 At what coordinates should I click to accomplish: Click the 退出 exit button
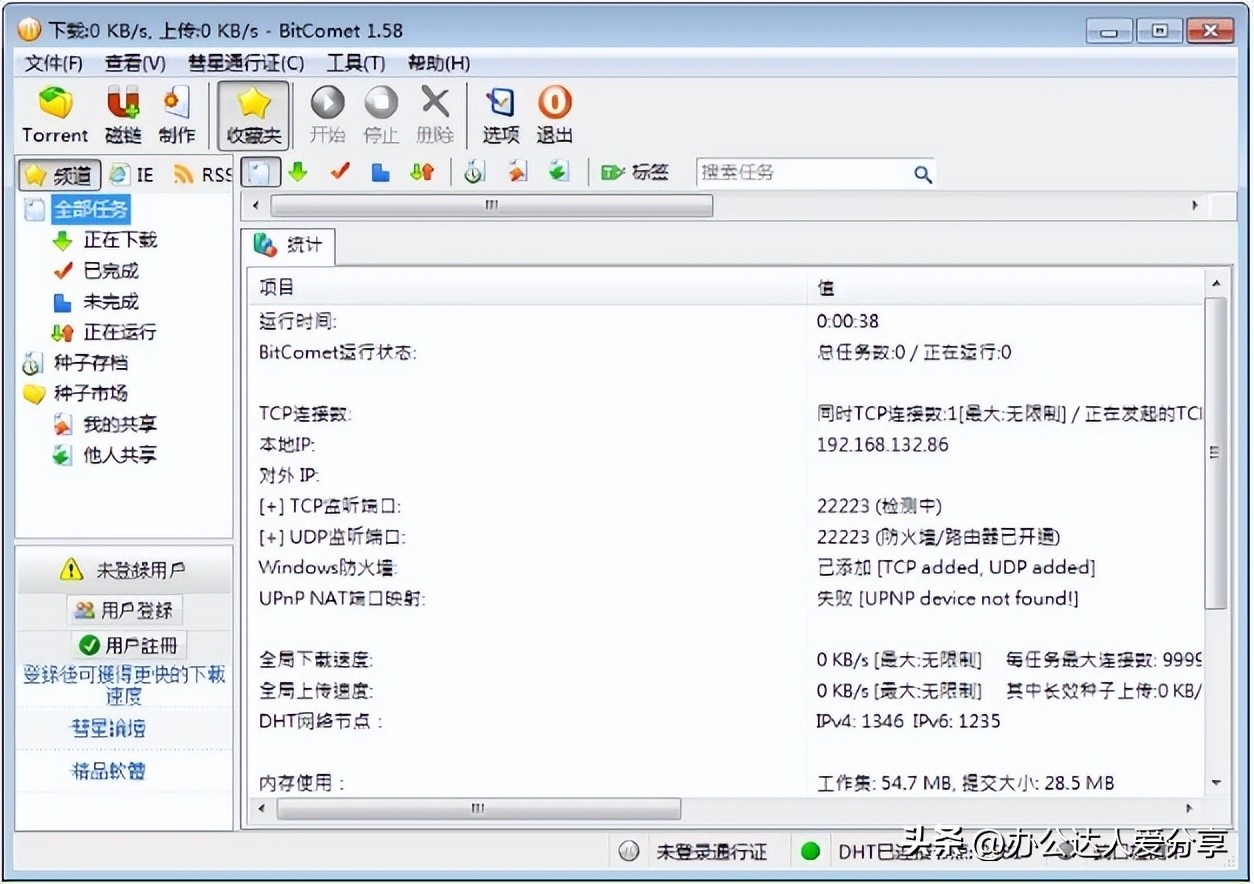pos(555,115)
